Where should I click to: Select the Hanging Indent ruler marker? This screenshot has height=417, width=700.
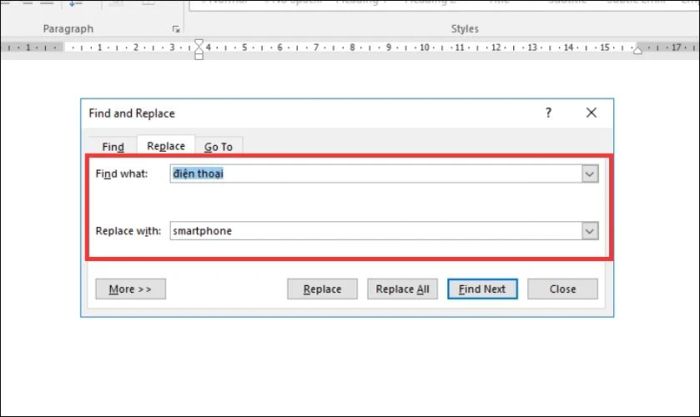click(199, 50)
